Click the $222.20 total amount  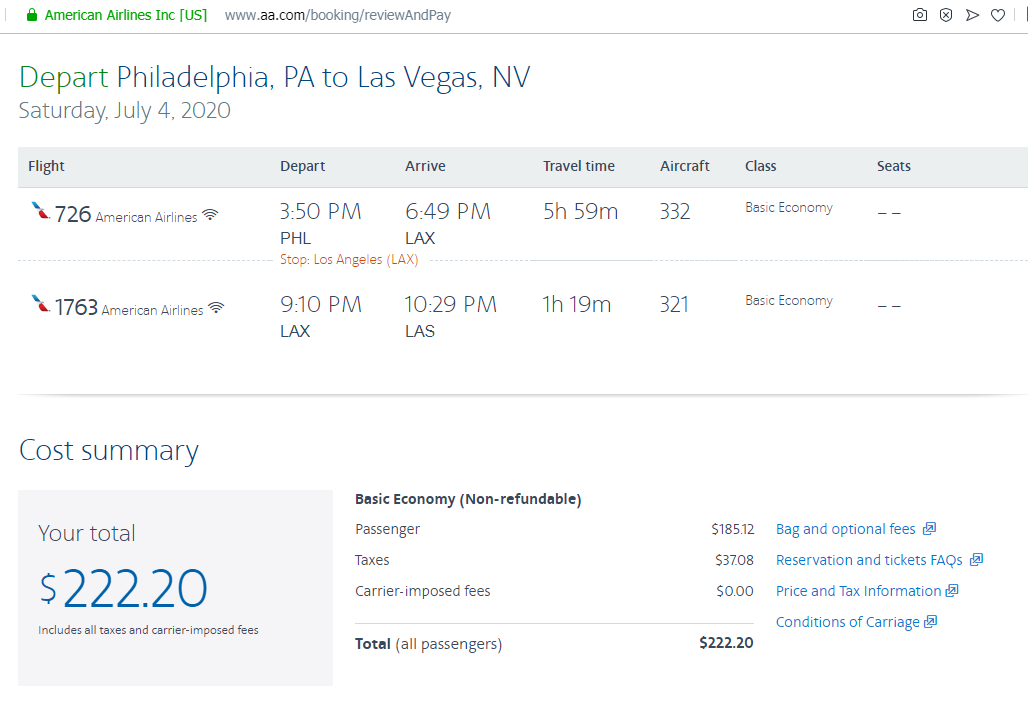point(123,588)
